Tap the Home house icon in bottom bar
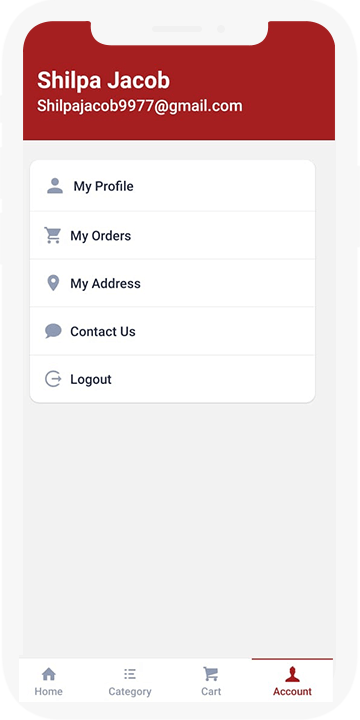Image resolution: width=360 pixels, height=720 pixels. point(49,674)
